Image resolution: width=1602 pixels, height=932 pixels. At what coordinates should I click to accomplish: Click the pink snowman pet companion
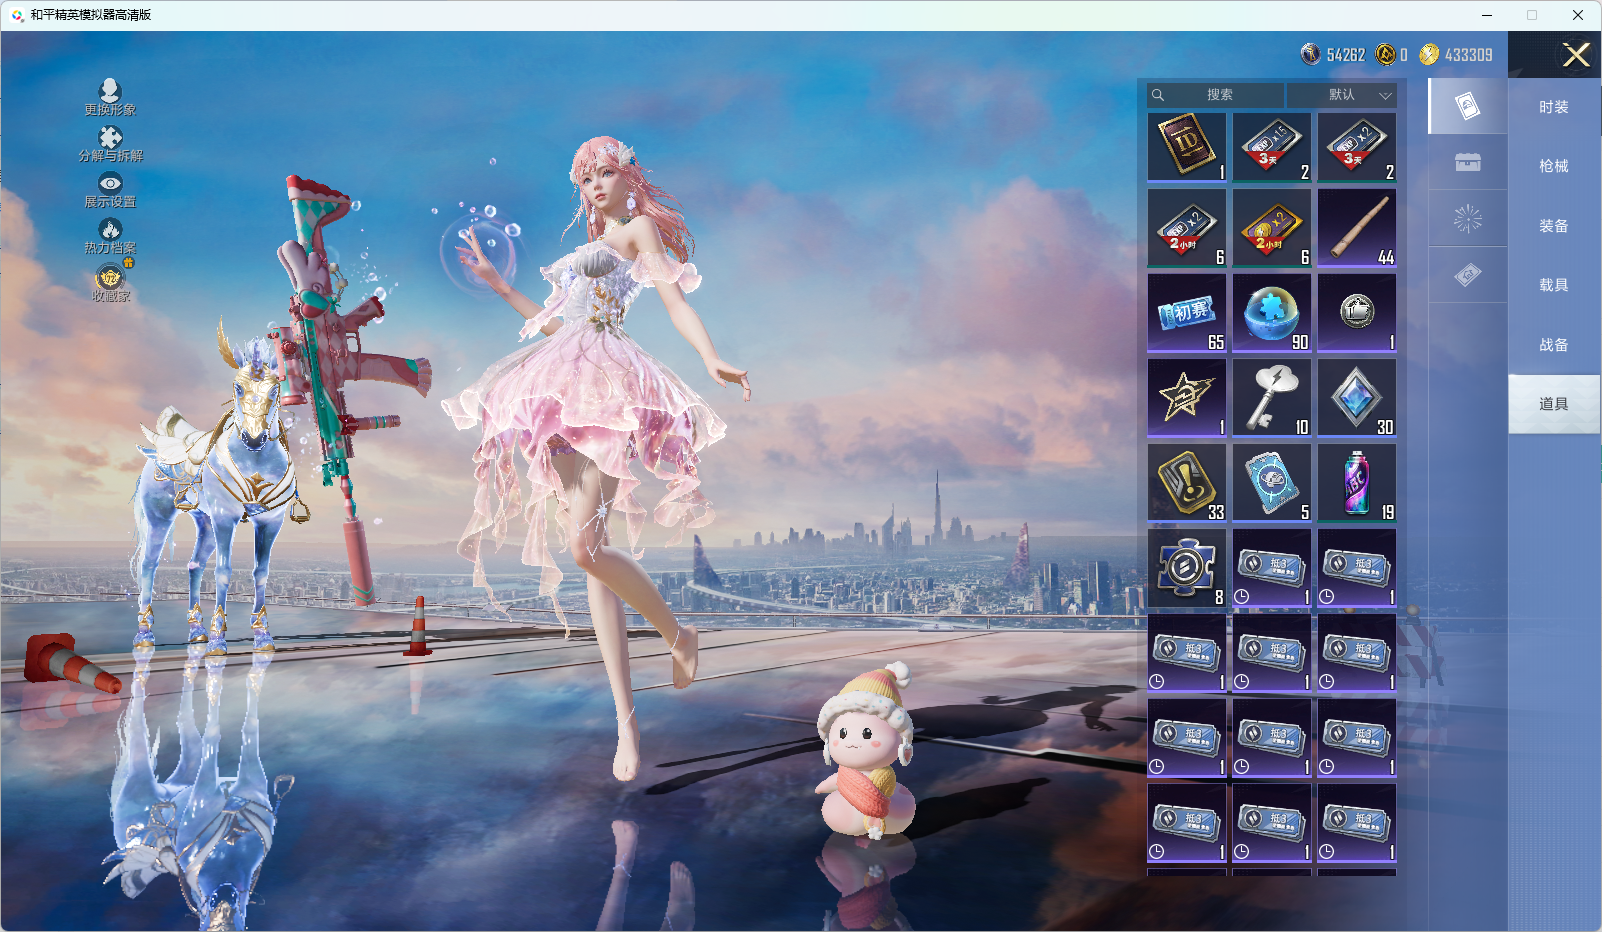[x=866, y=752]
